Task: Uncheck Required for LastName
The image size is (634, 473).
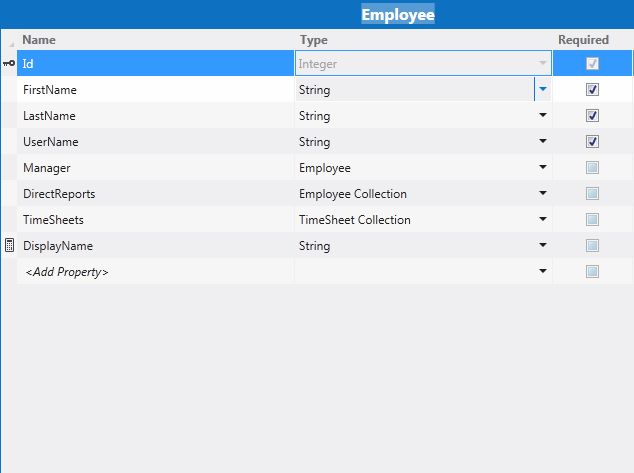Action: 592,115
